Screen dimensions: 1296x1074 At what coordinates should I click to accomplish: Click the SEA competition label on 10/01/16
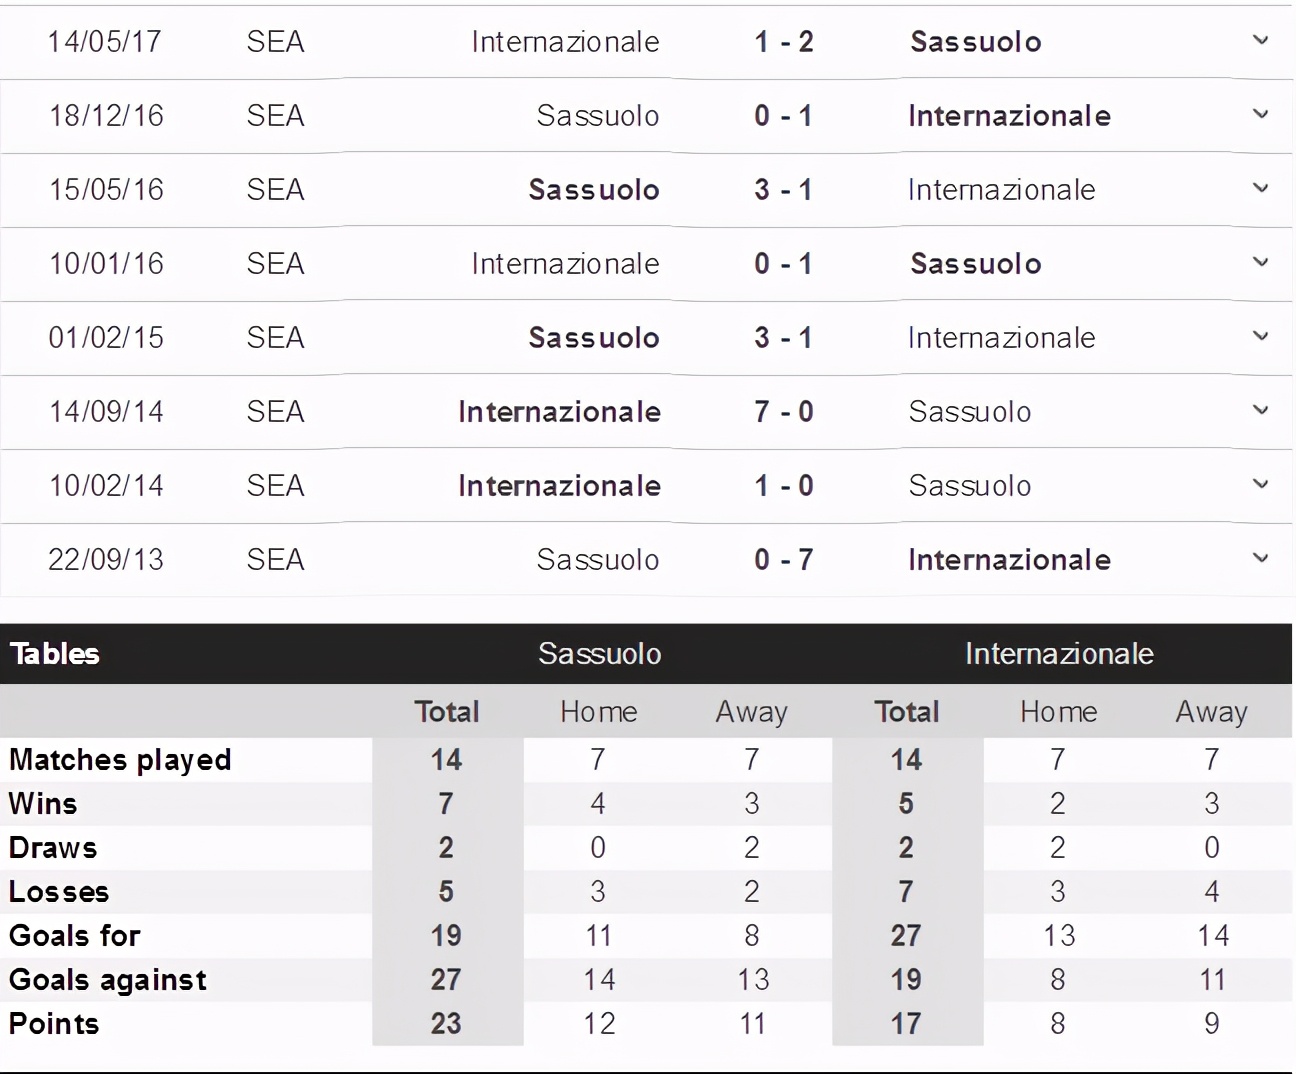(x=275, y=264)
